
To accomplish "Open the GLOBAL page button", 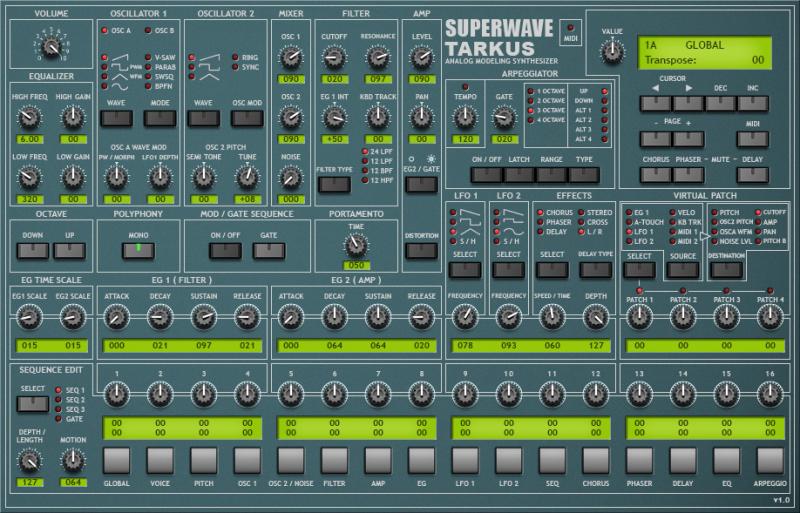I will click(x=116, y=461).
